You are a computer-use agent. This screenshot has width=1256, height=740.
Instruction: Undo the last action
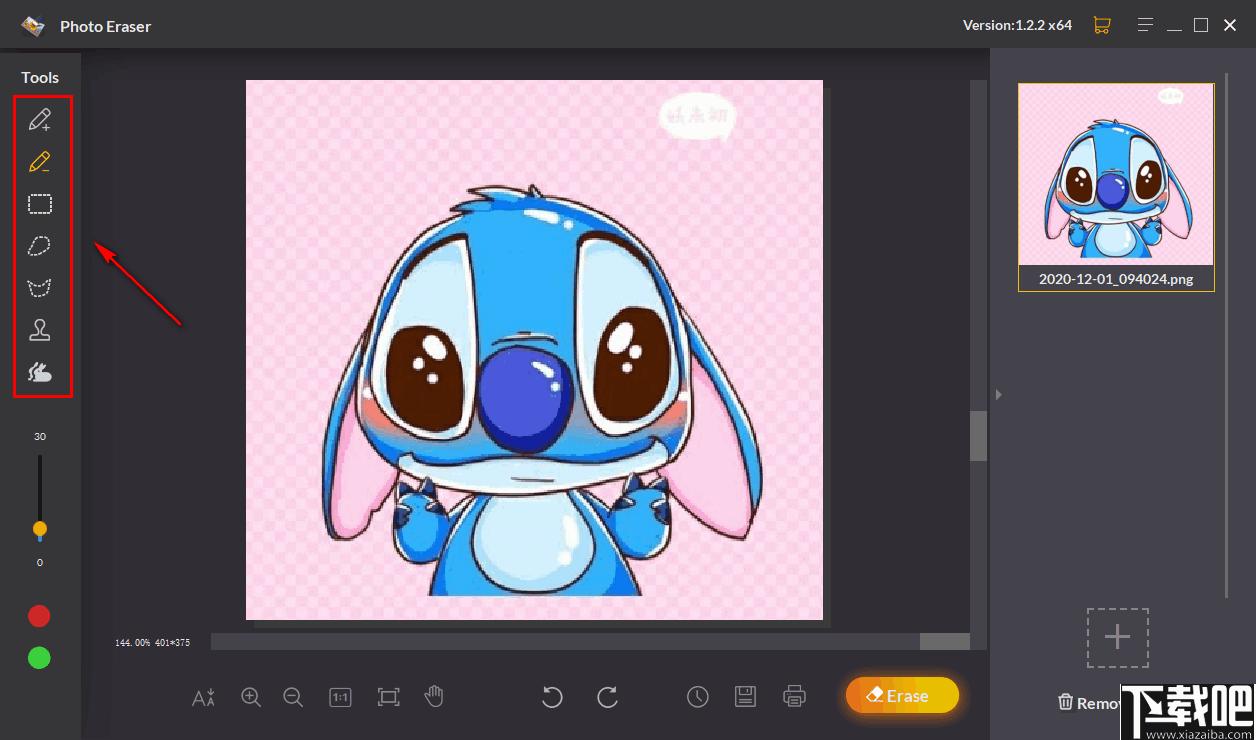click(552, 697)
